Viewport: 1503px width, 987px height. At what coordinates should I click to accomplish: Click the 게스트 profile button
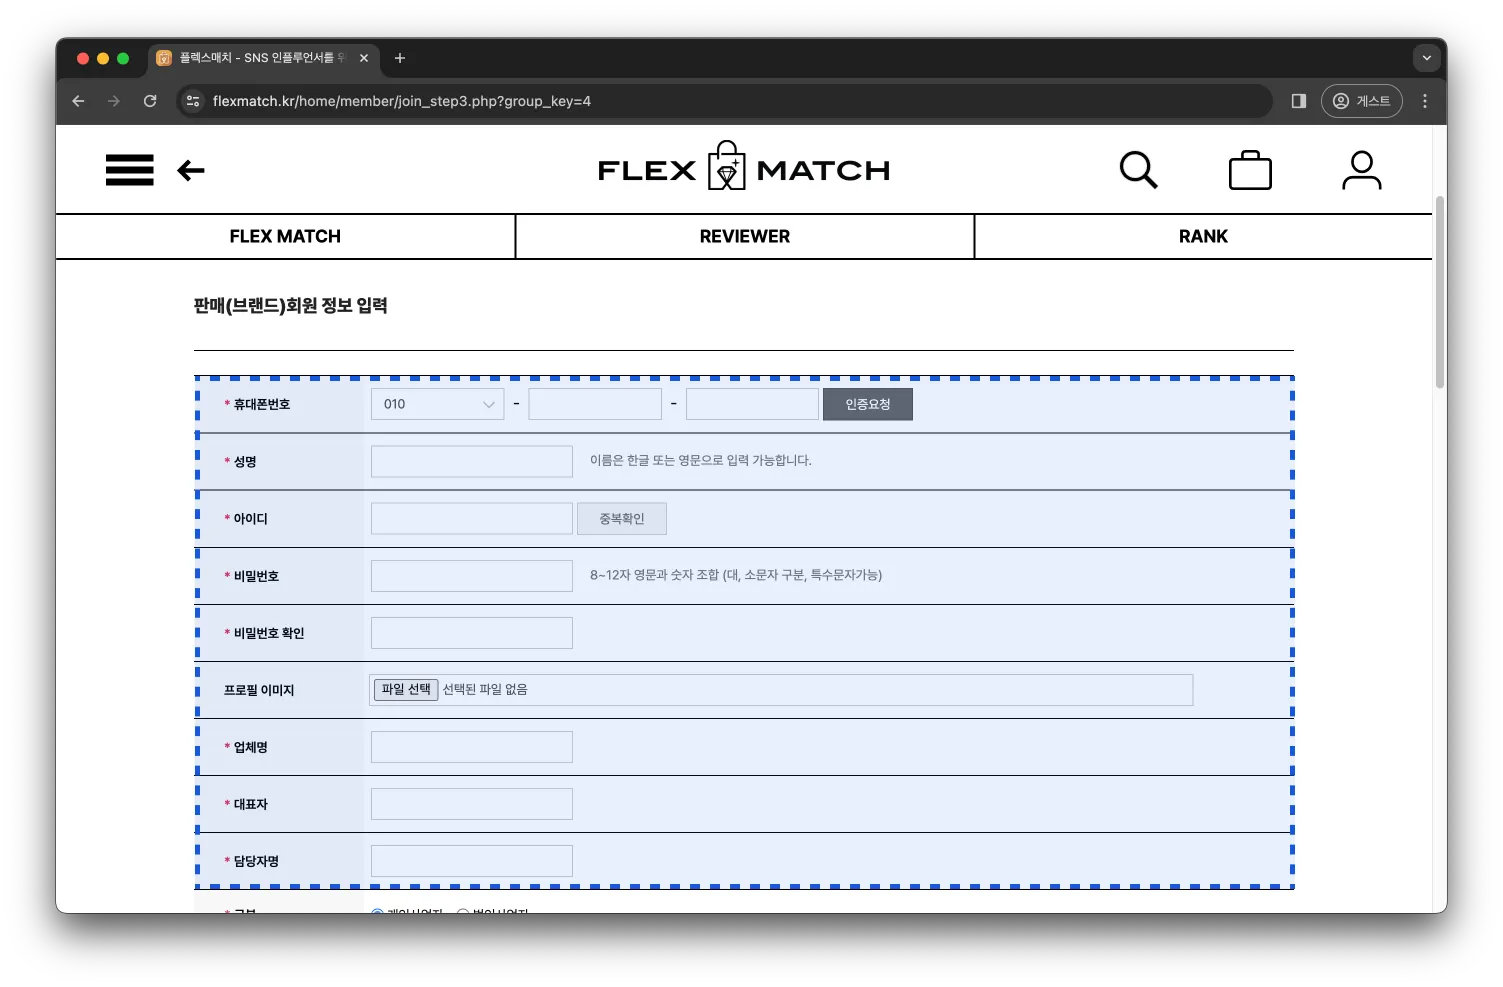[1362, 101]
